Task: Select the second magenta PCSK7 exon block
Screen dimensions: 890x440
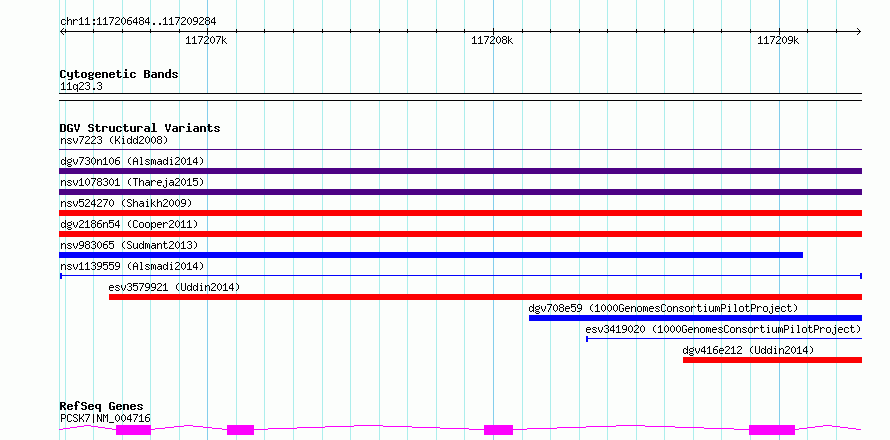Action: pos(241,430)
